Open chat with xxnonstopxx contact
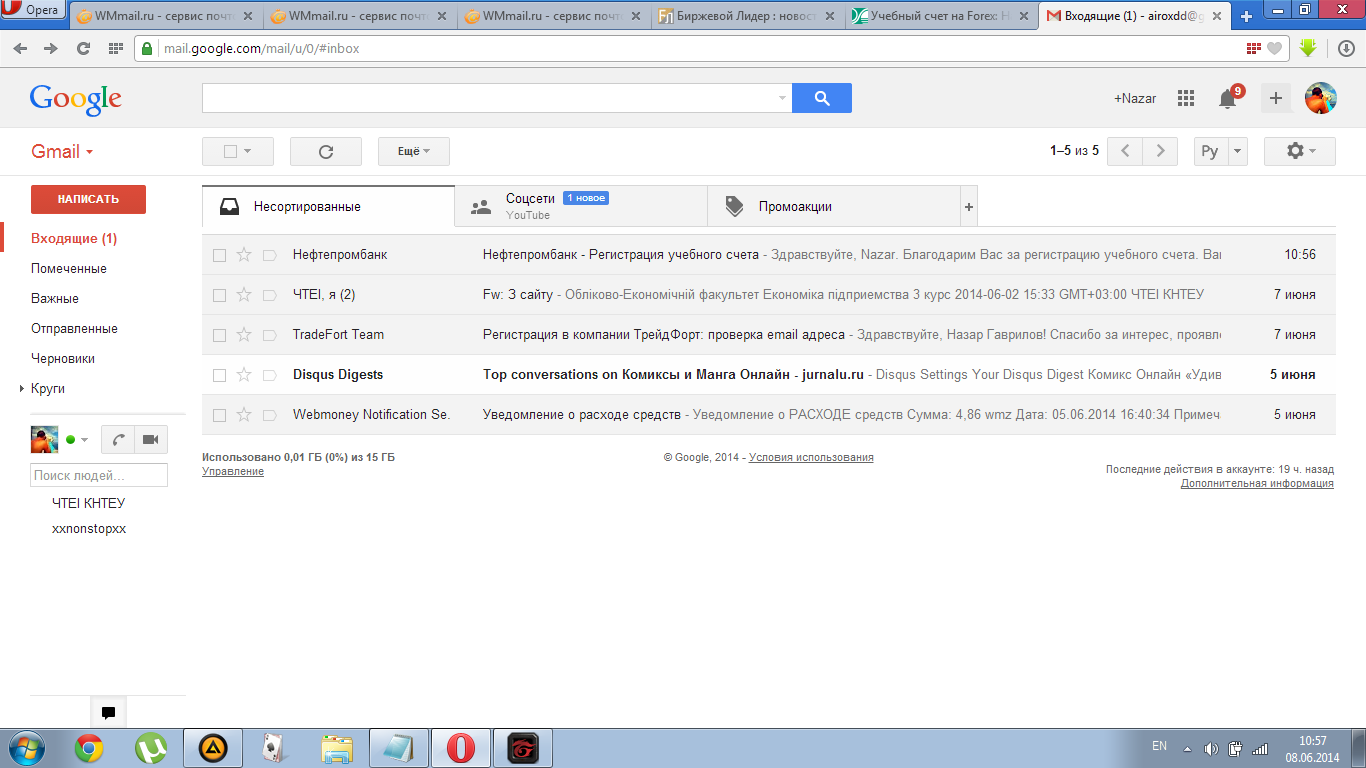 pos(89,529)
